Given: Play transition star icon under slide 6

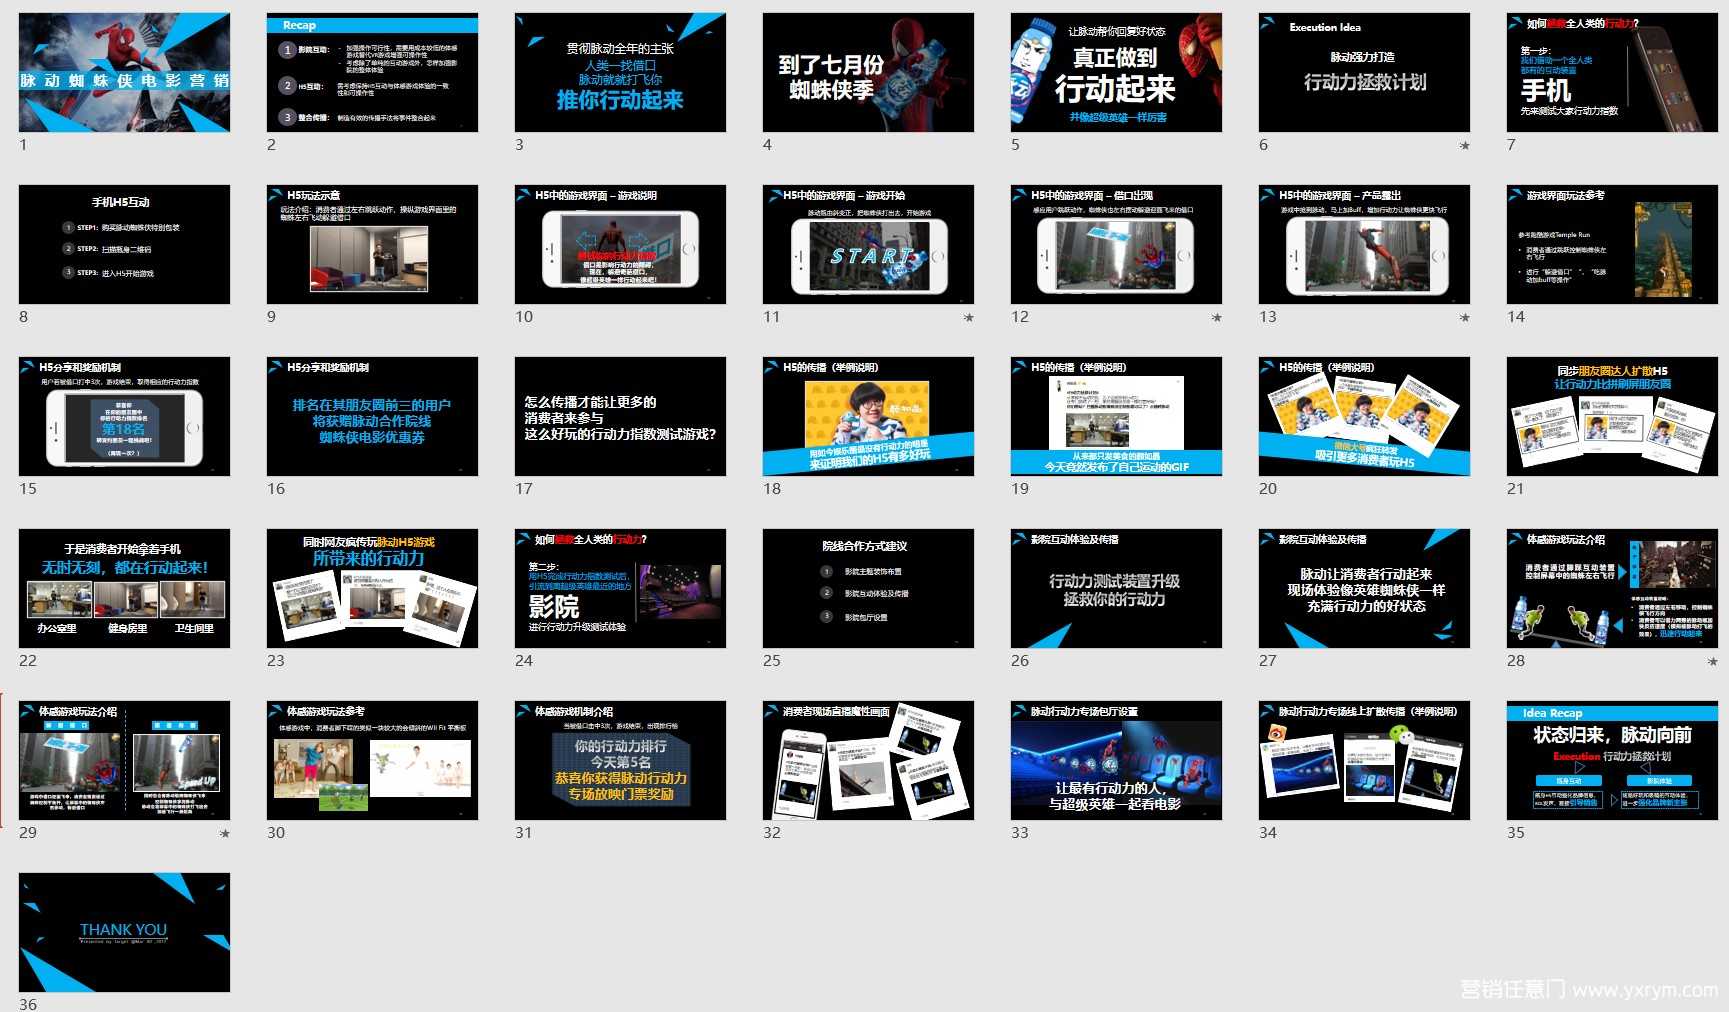Looking at the screenshot, I should tap(1465, 145).
